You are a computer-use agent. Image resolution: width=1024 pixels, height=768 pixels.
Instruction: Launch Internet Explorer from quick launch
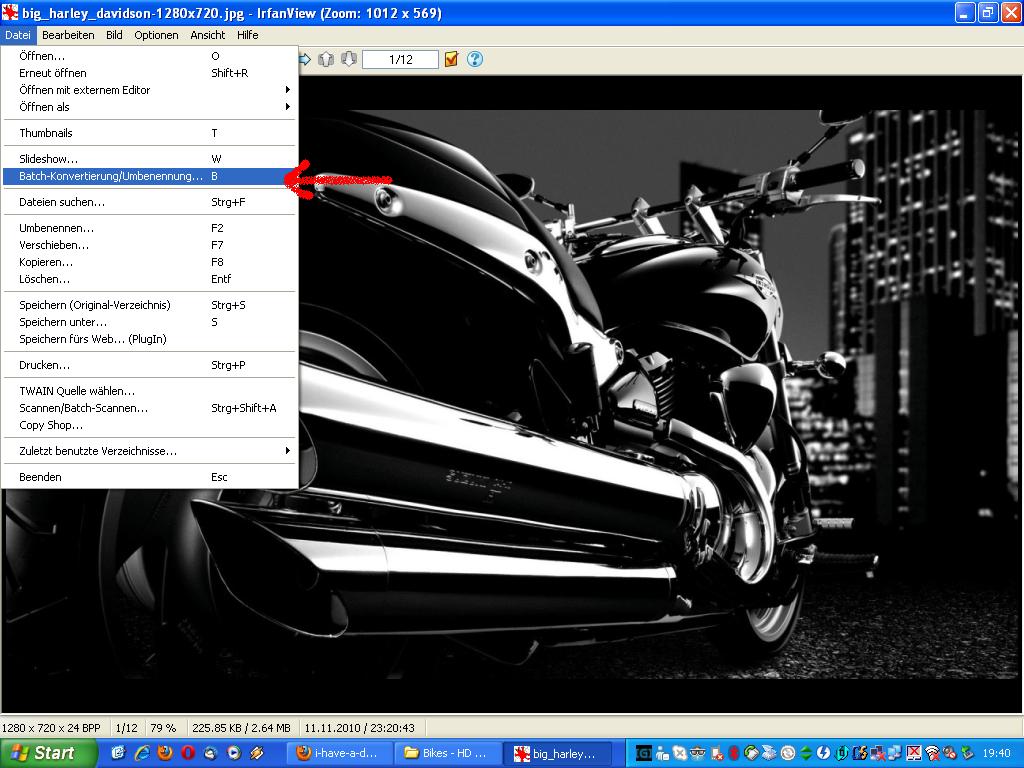coord(142,753)
